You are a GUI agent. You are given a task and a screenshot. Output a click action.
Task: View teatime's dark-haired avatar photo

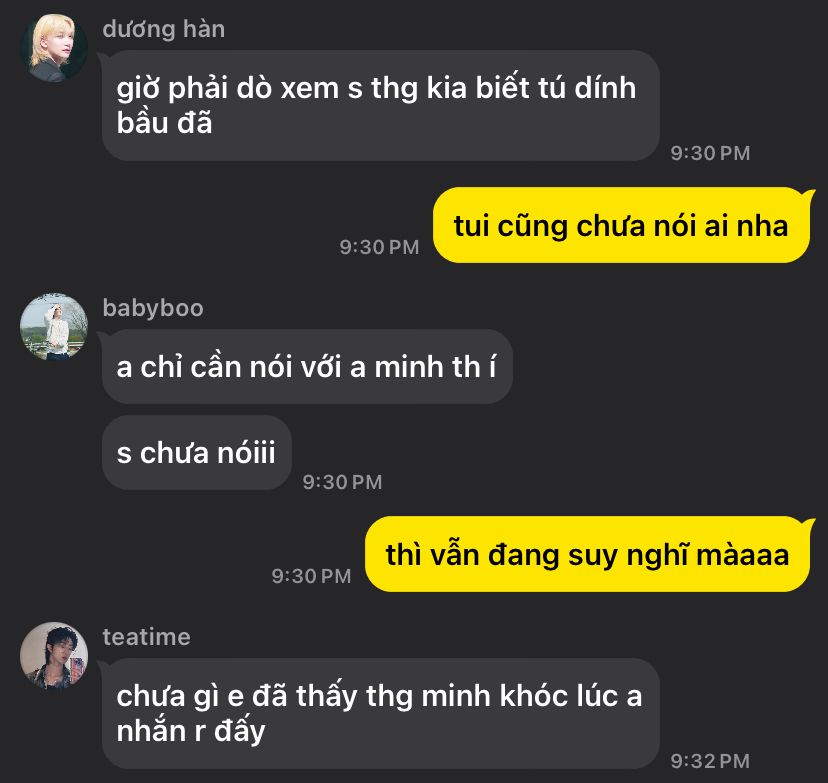[x=54, y=656]
